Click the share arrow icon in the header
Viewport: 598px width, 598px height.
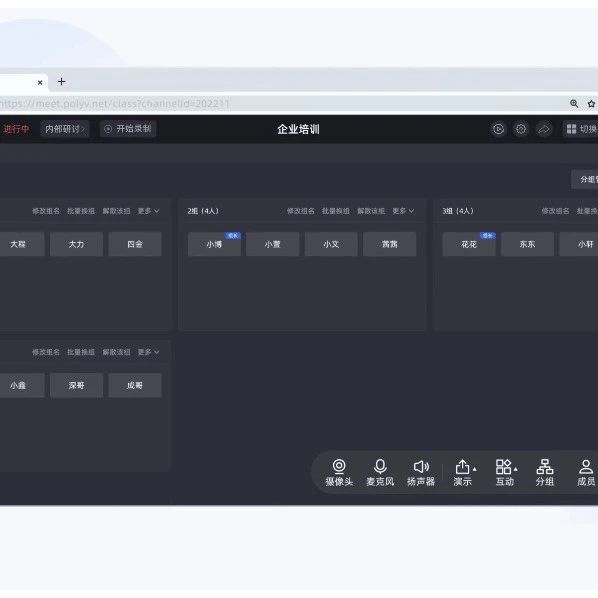[544, 129]
